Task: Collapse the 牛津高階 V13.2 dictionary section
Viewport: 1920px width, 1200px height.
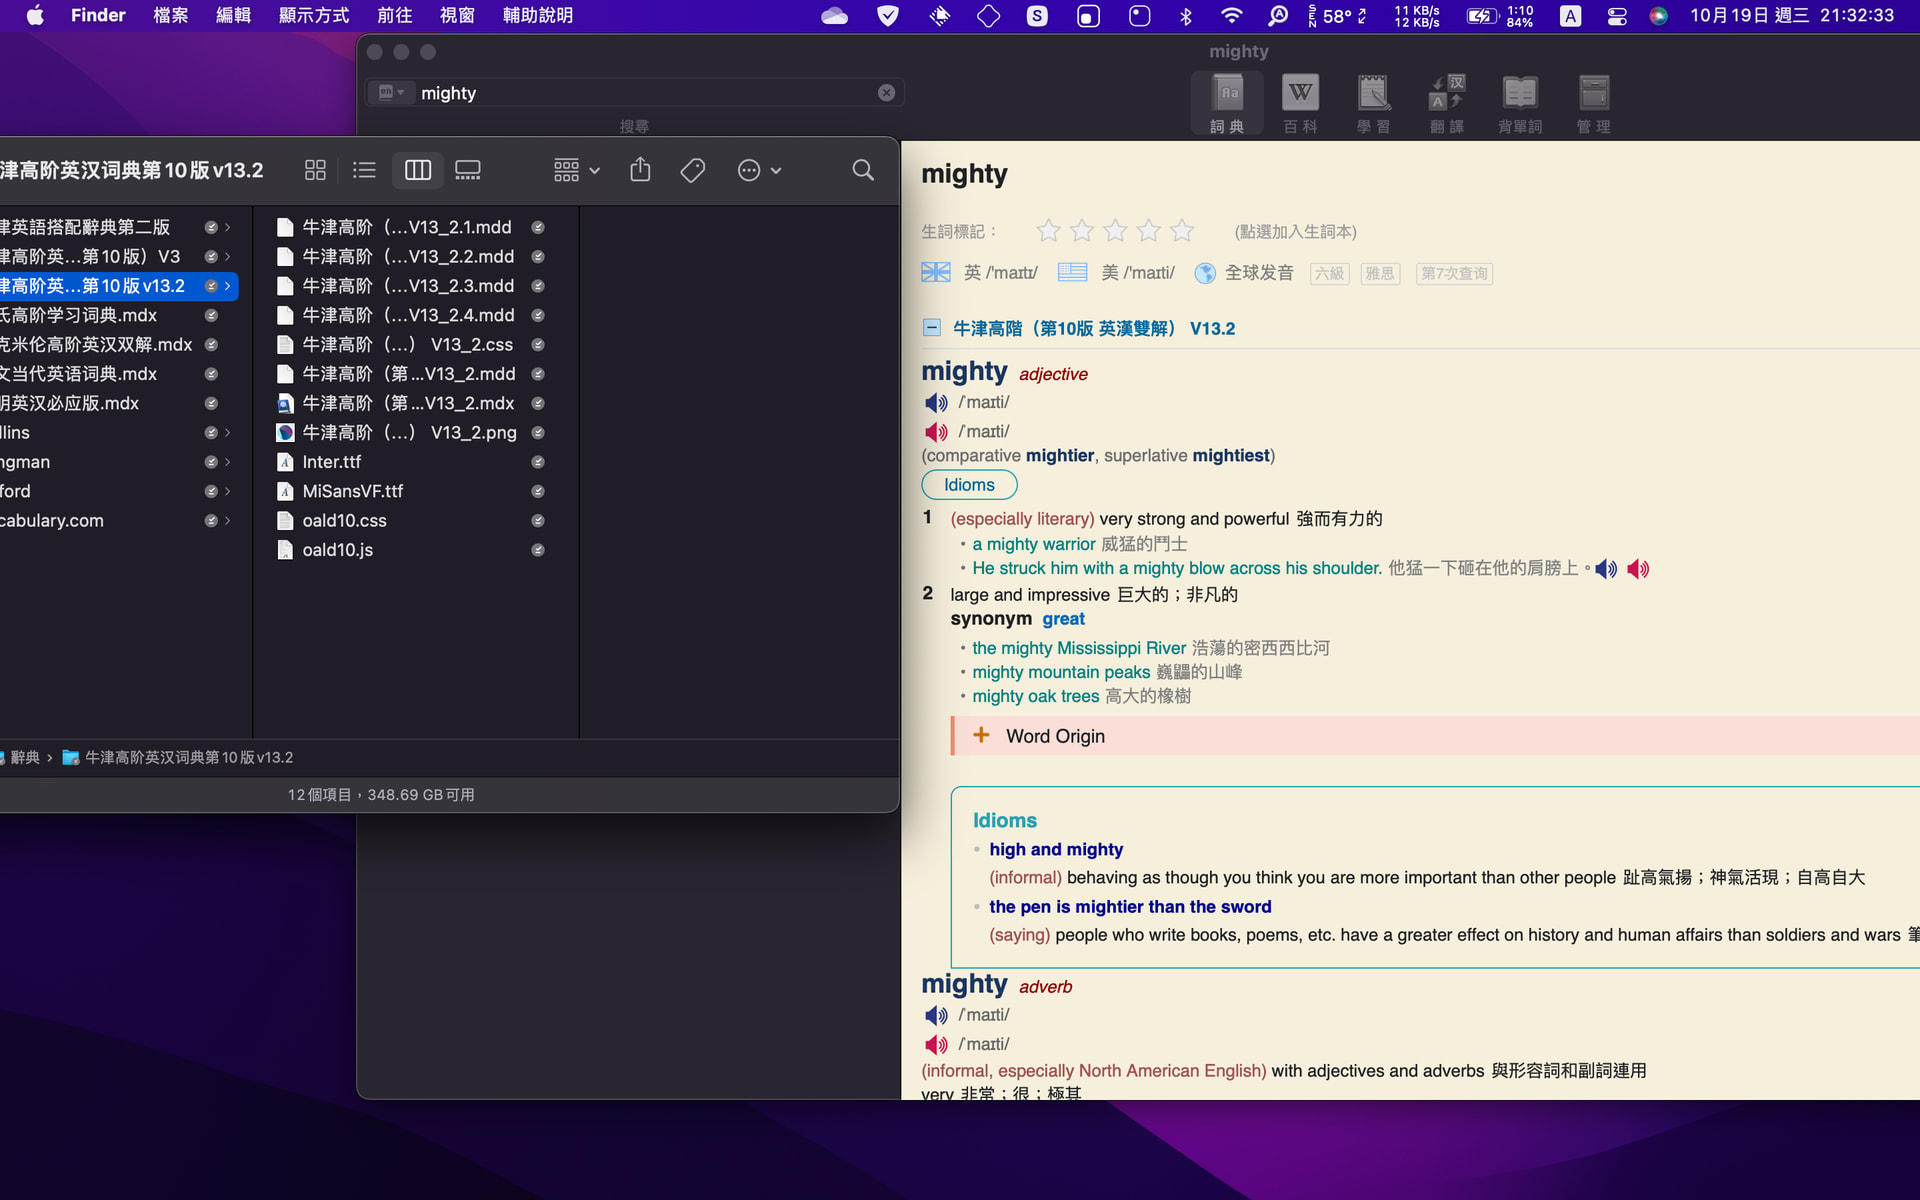Action: (x=931, y=328)
